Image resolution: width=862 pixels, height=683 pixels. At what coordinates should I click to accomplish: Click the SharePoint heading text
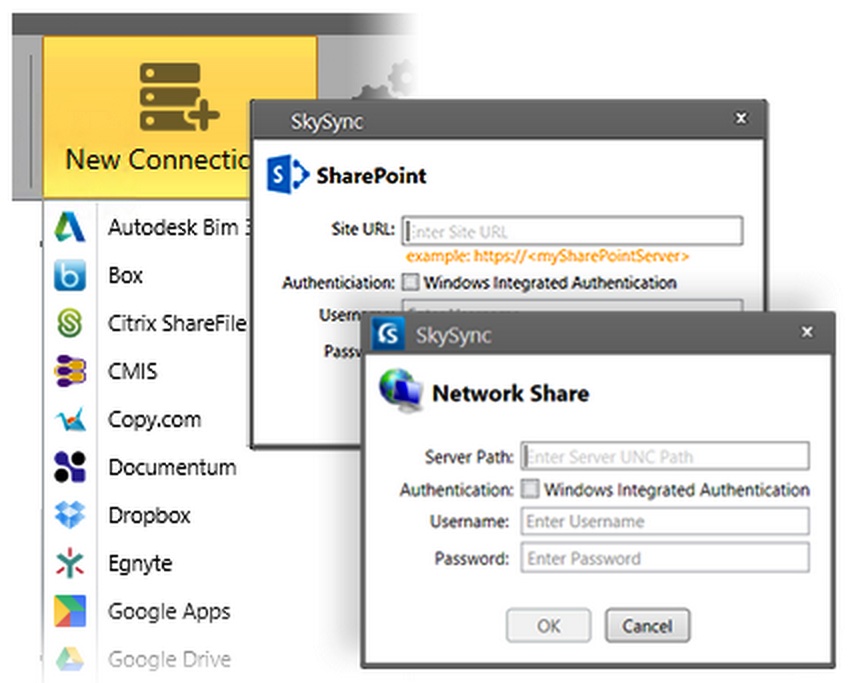pos(372,176)
